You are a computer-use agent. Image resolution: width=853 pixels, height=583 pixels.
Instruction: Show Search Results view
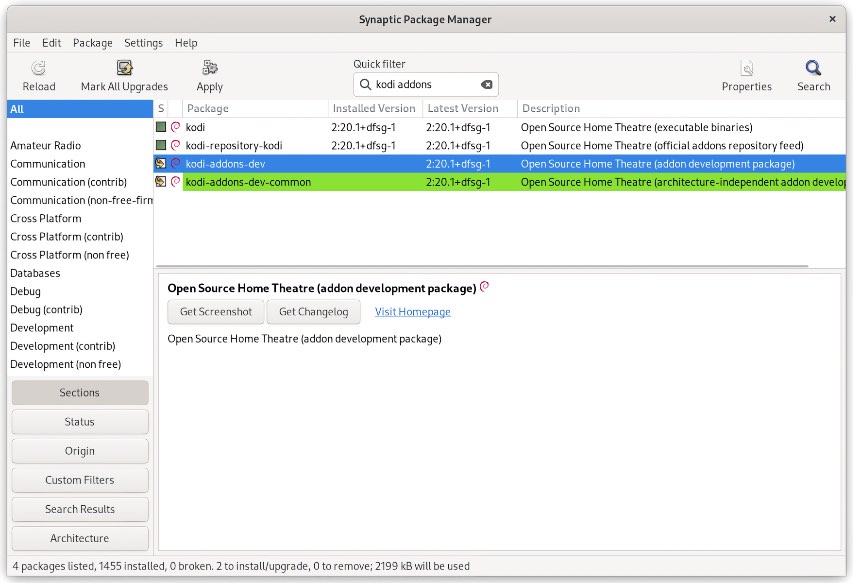tap(79, 509)
